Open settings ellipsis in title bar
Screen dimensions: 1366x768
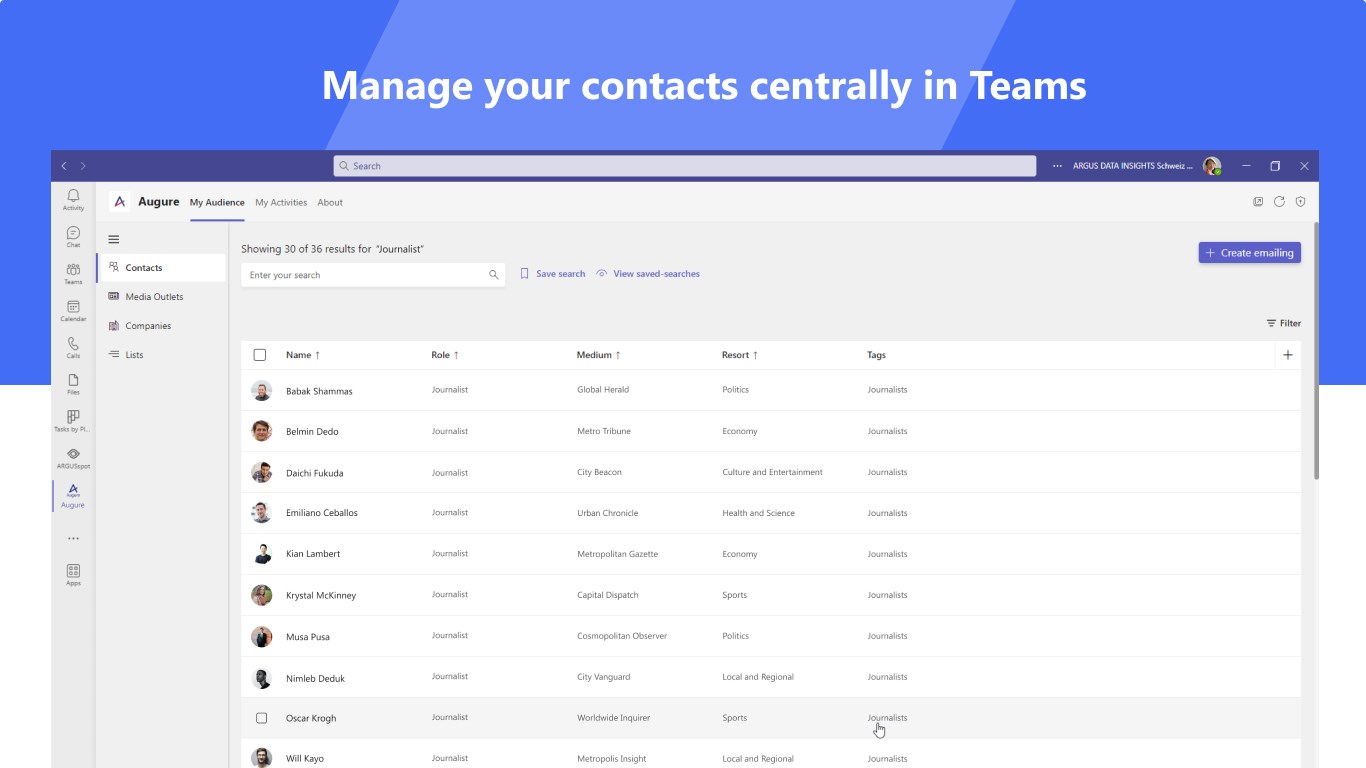[1057, 166]
